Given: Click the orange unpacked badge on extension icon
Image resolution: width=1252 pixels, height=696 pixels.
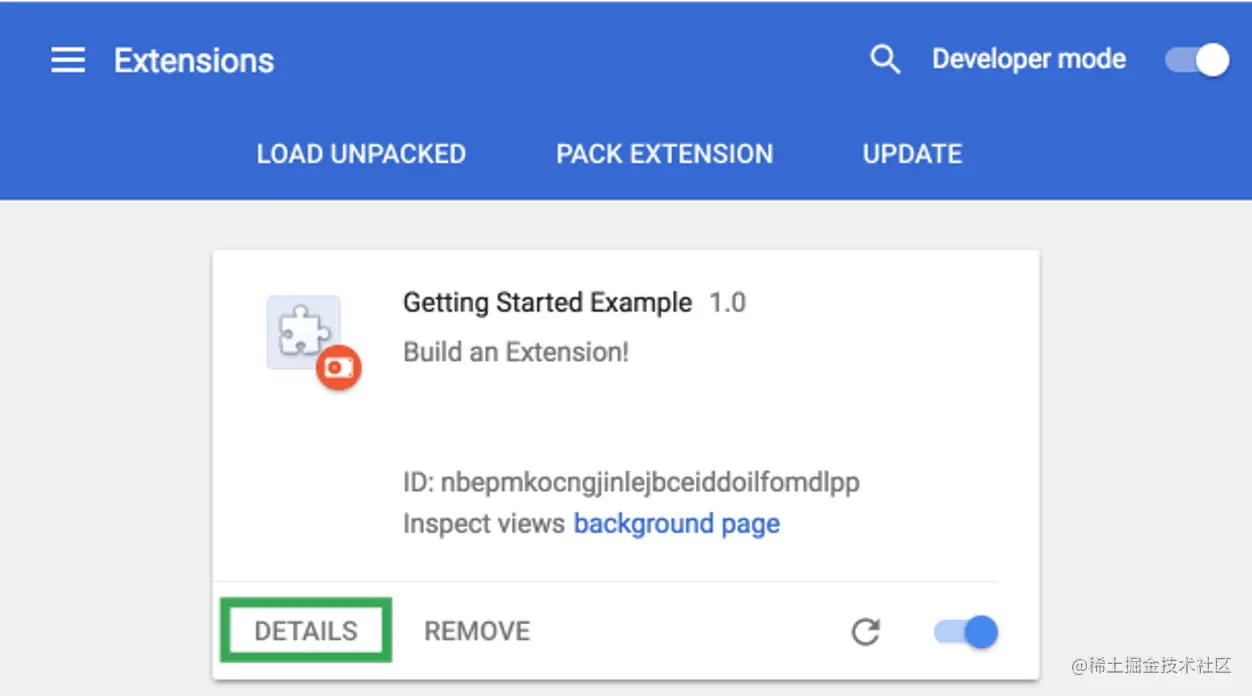Looking at the screenshot, I should click(339, 368).
